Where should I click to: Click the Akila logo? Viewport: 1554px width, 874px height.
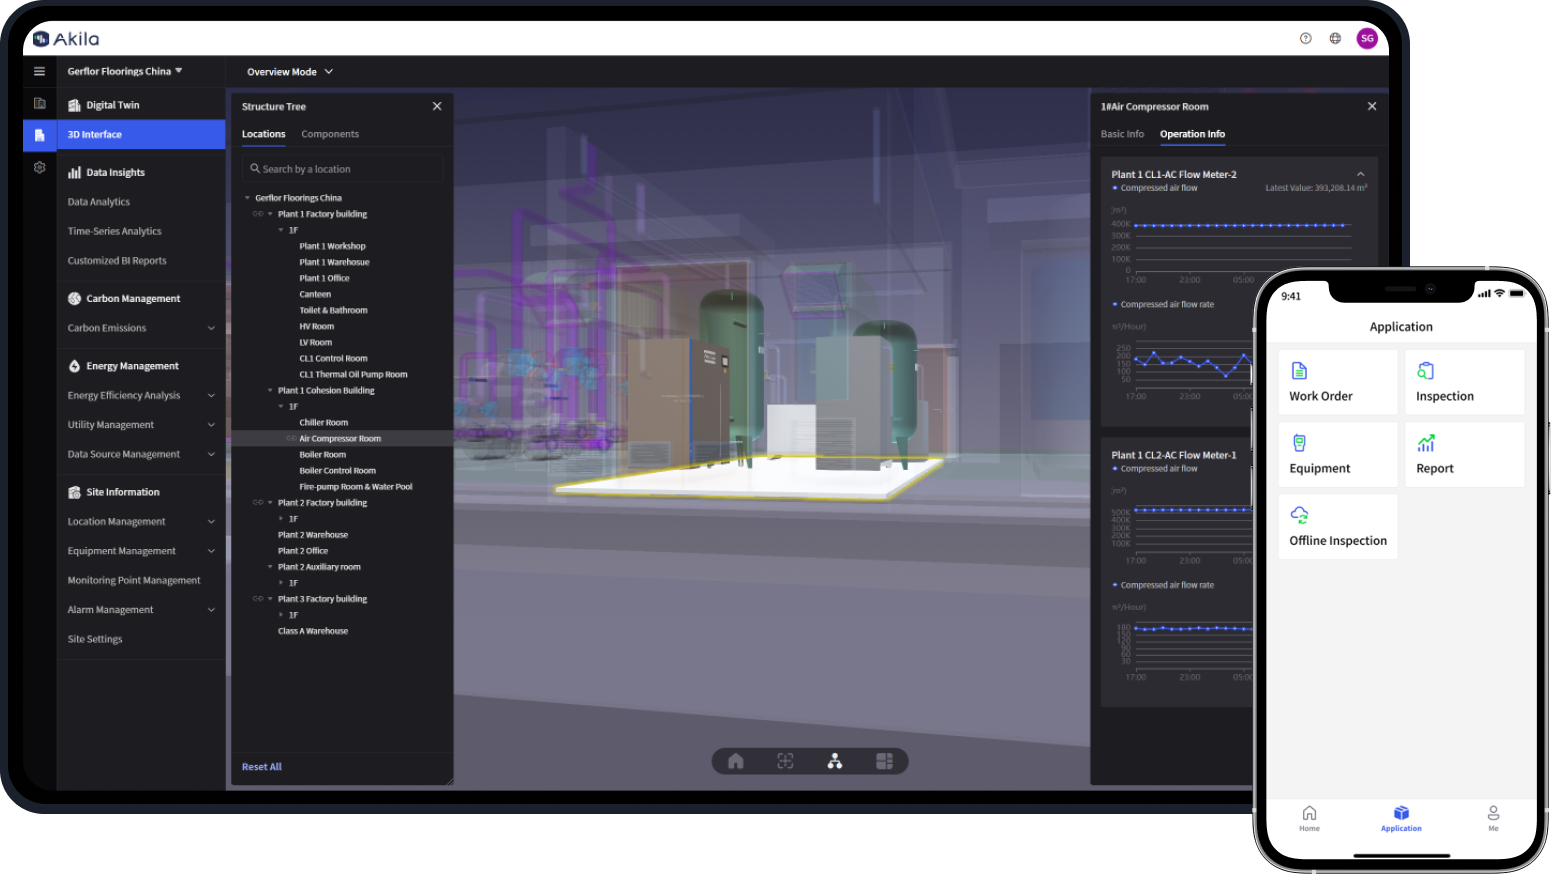click(x=66, y=39)
